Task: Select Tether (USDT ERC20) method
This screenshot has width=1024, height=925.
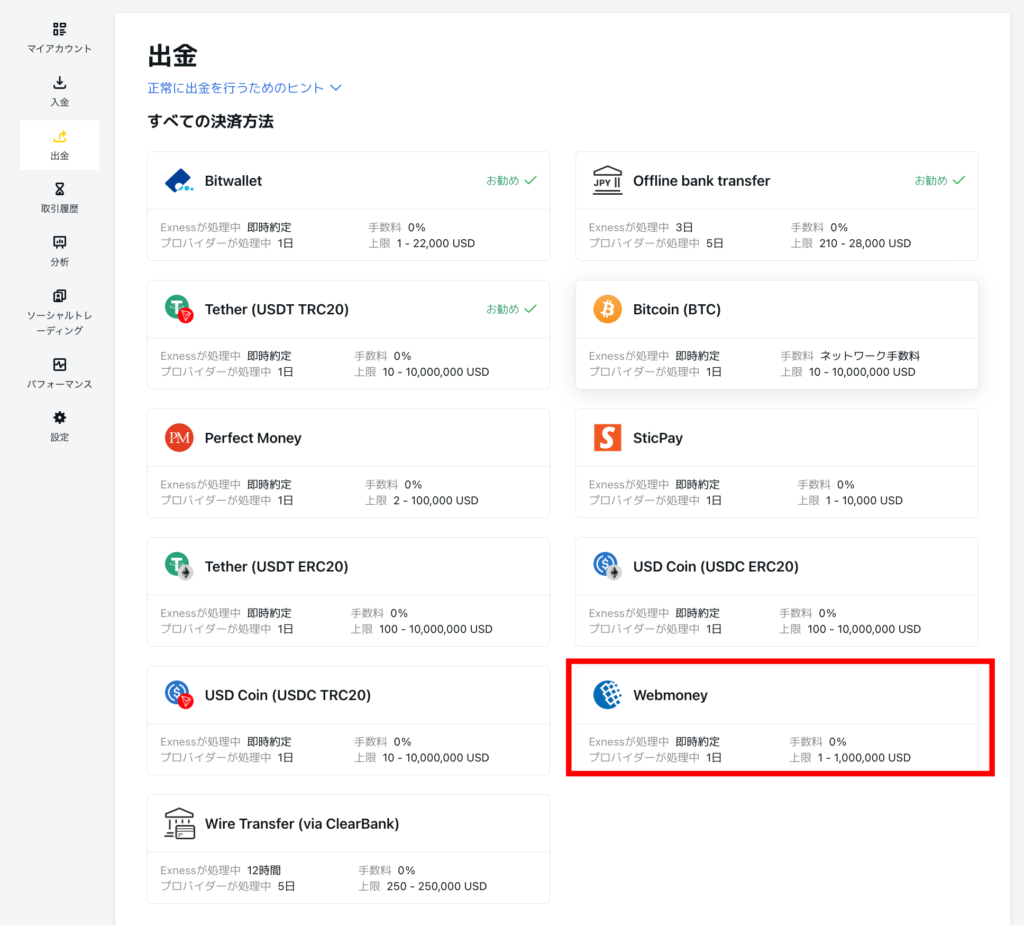Action: click(x=348, y=592)
